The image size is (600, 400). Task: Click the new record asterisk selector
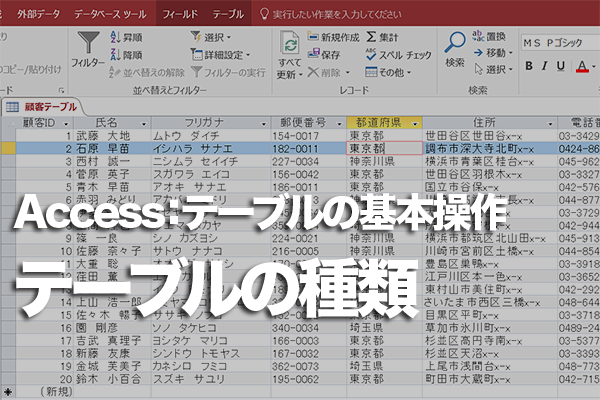[x=8, y=392]
